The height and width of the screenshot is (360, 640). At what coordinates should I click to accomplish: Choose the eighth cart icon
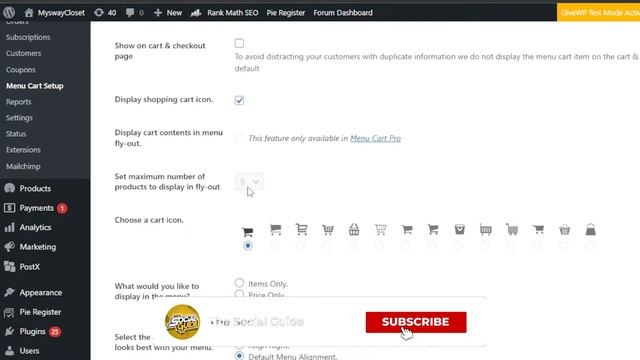(x=433, y=230)
